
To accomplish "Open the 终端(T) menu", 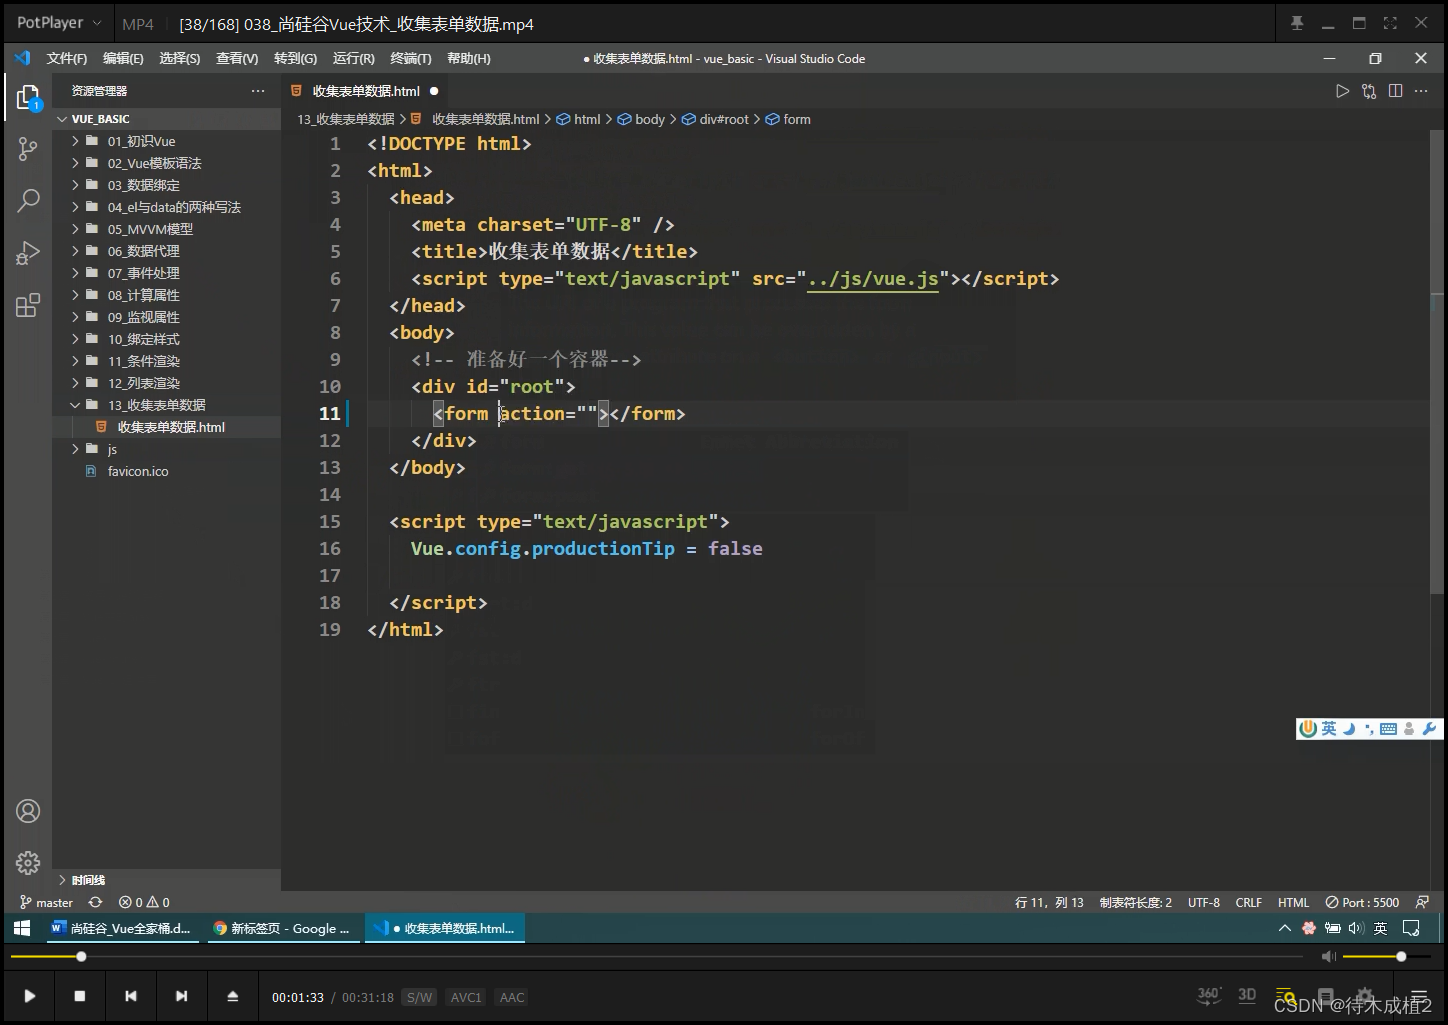I will 411,59.
